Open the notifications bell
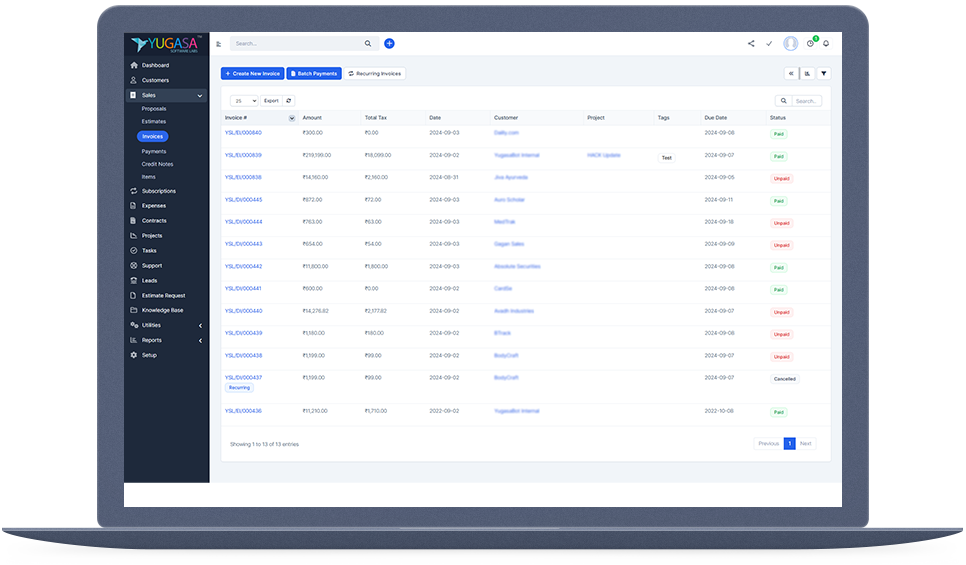The image size is (966, 565). [x=826, y=44]
